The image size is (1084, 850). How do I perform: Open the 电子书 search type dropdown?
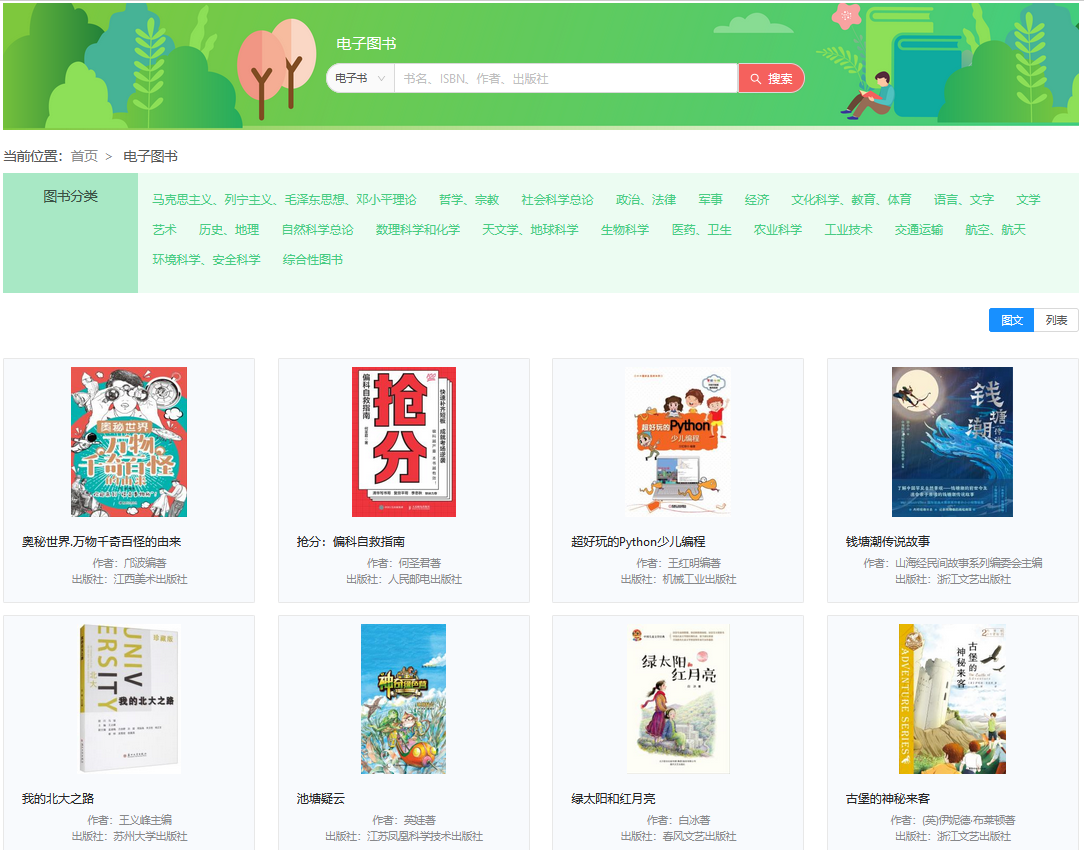click(x=360, y=78)
